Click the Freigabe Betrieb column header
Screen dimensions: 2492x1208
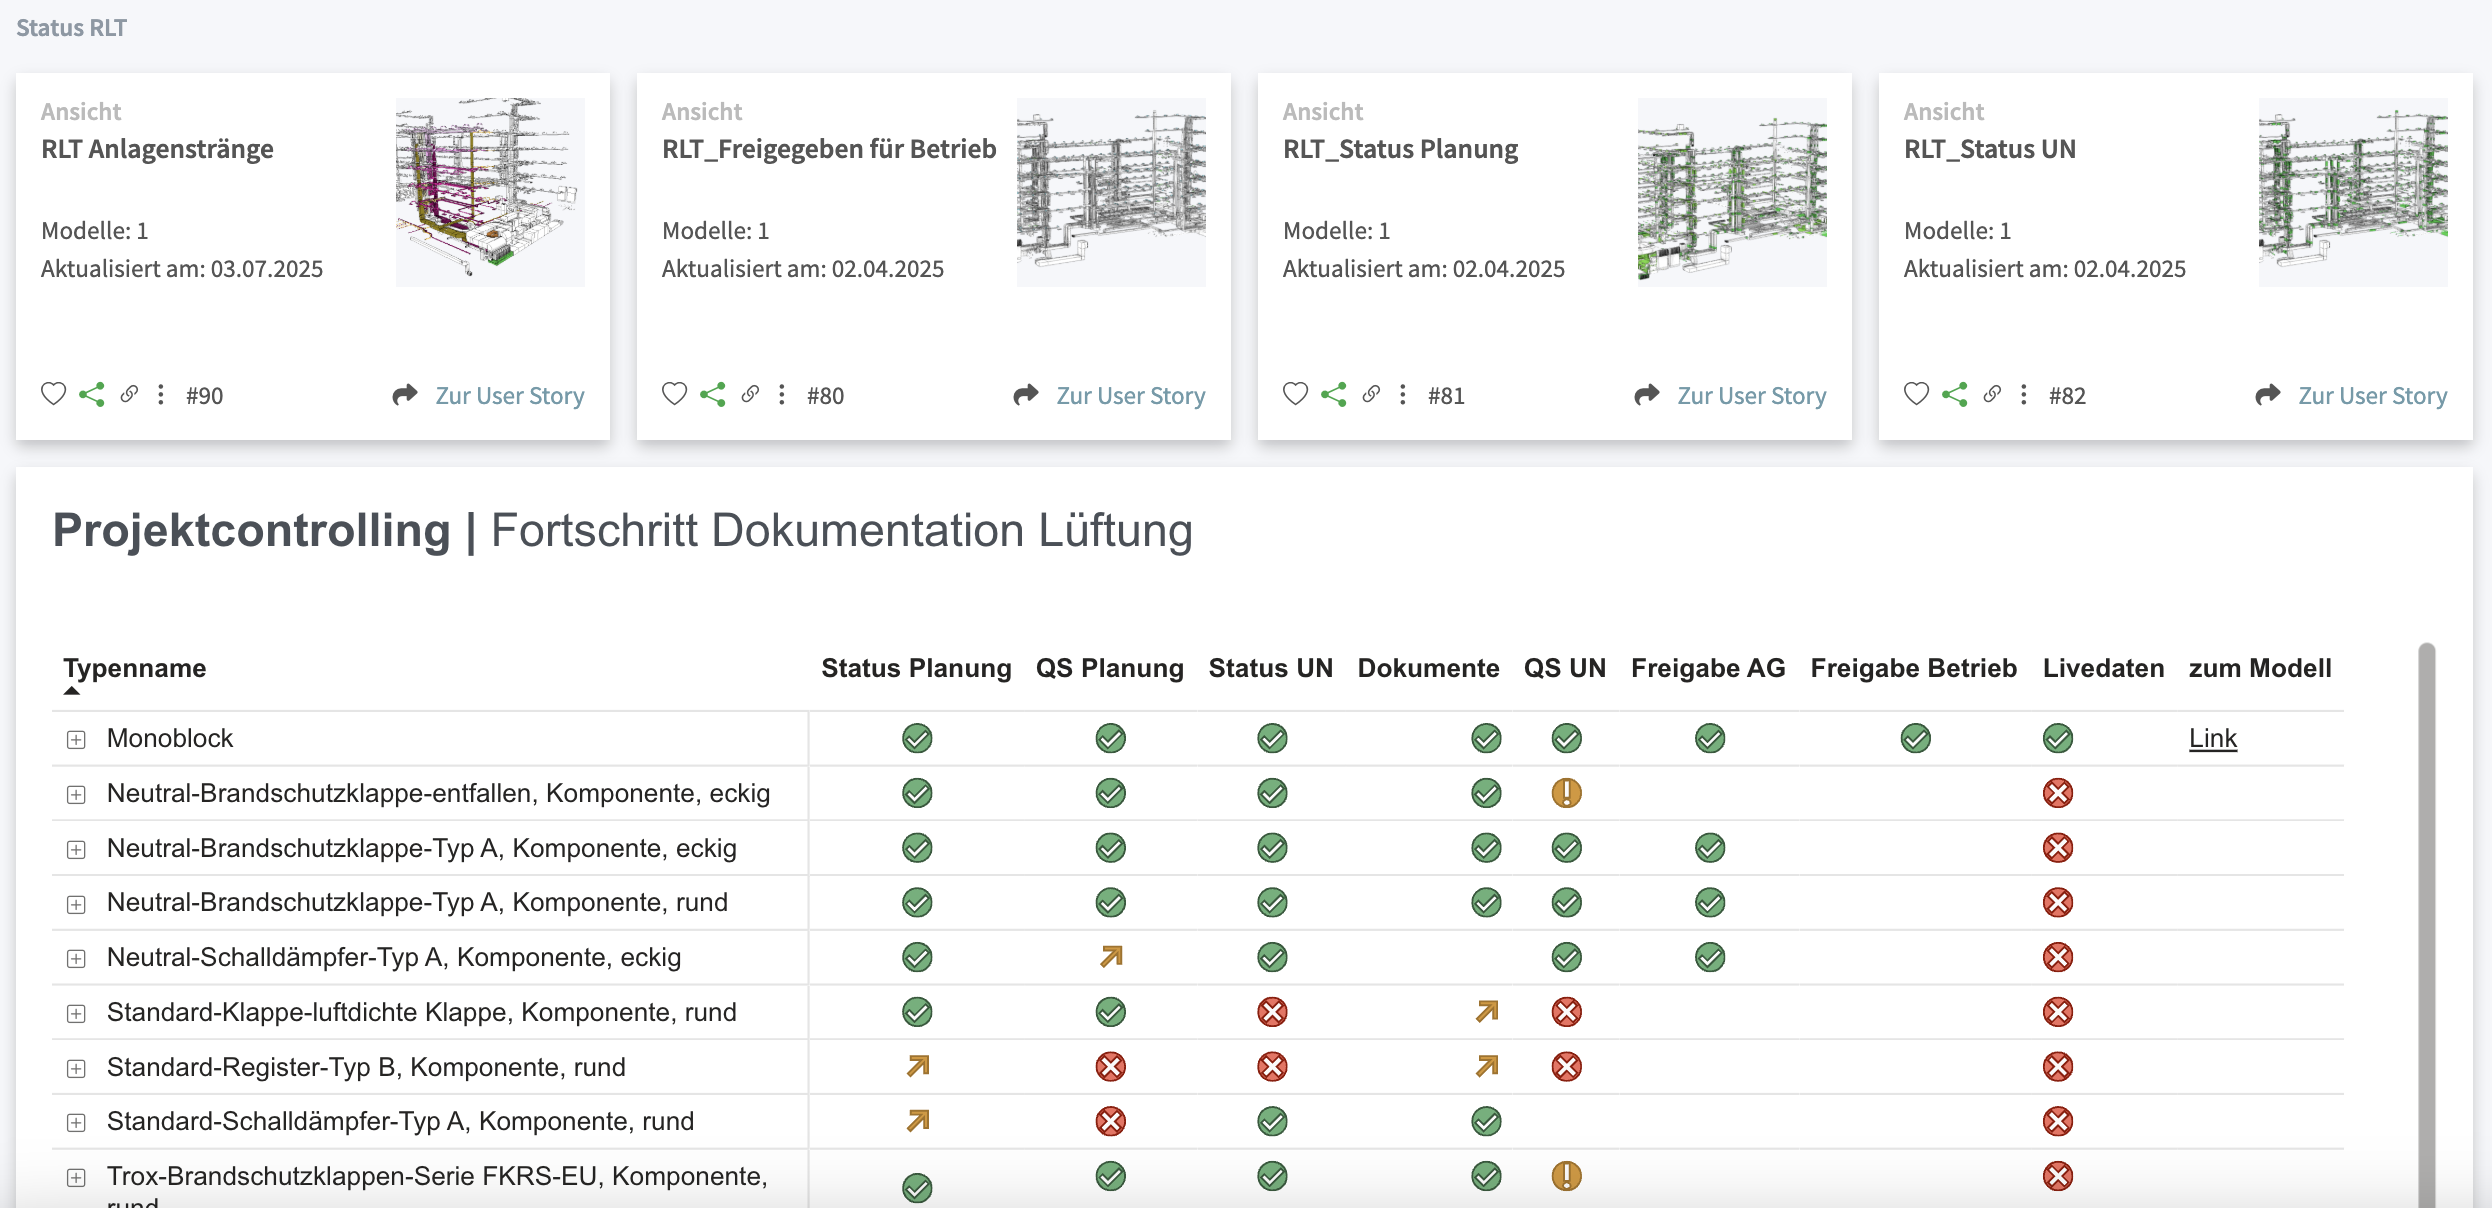pyautogui.click(x=1913, y=668)
